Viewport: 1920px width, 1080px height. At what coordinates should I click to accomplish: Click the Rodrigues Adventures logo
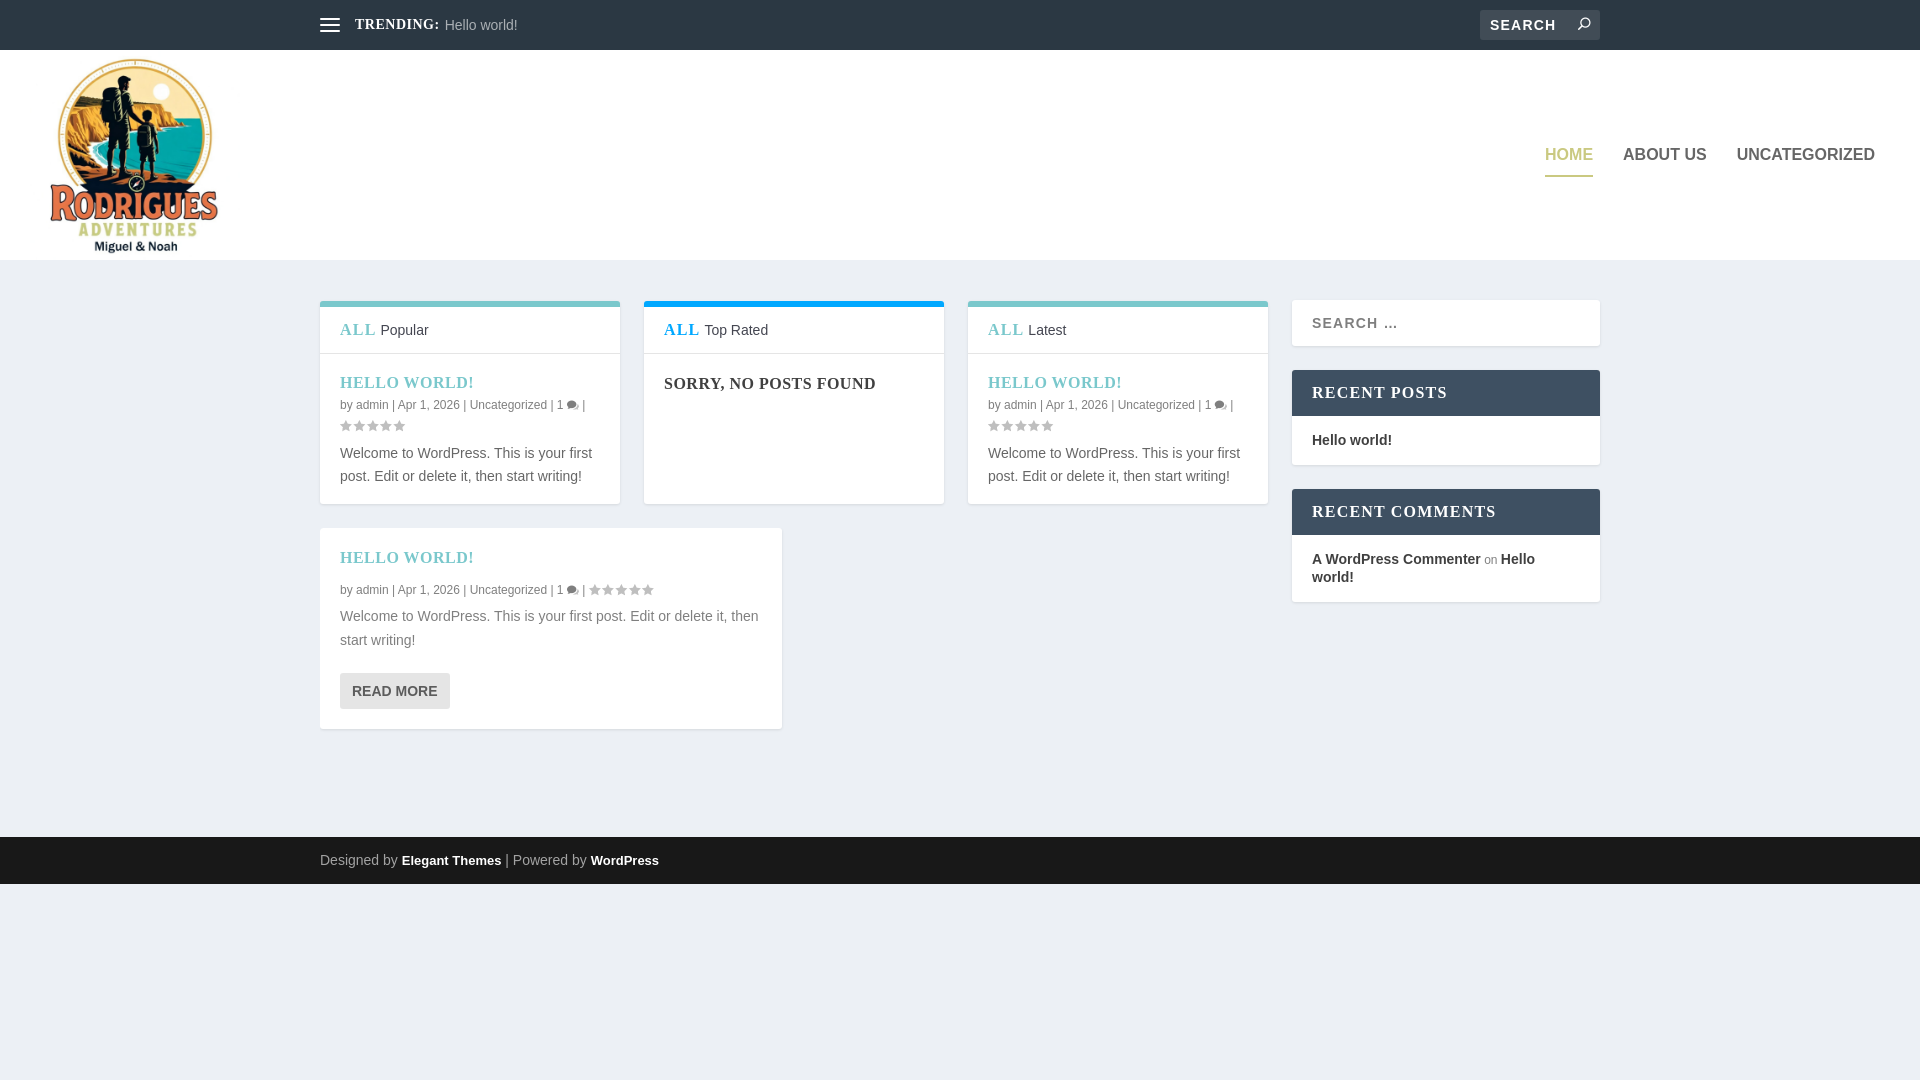[x=134, y=156]
